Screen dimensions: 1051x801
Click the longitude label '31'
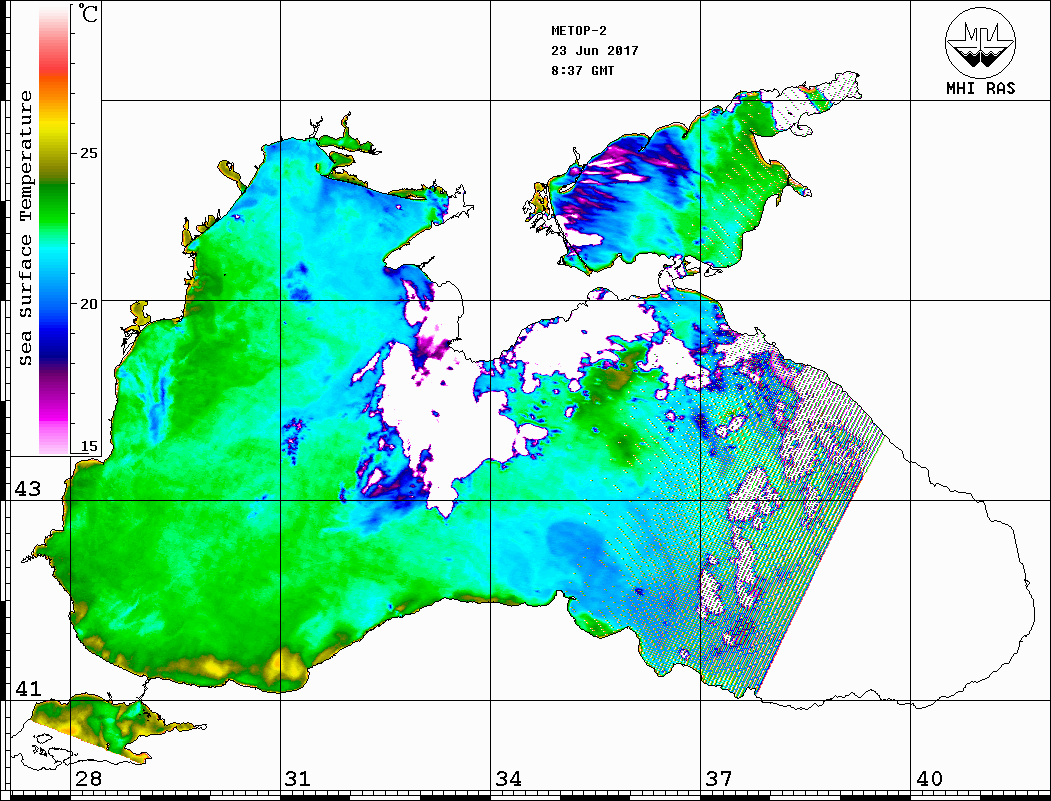tap(298, 779)
